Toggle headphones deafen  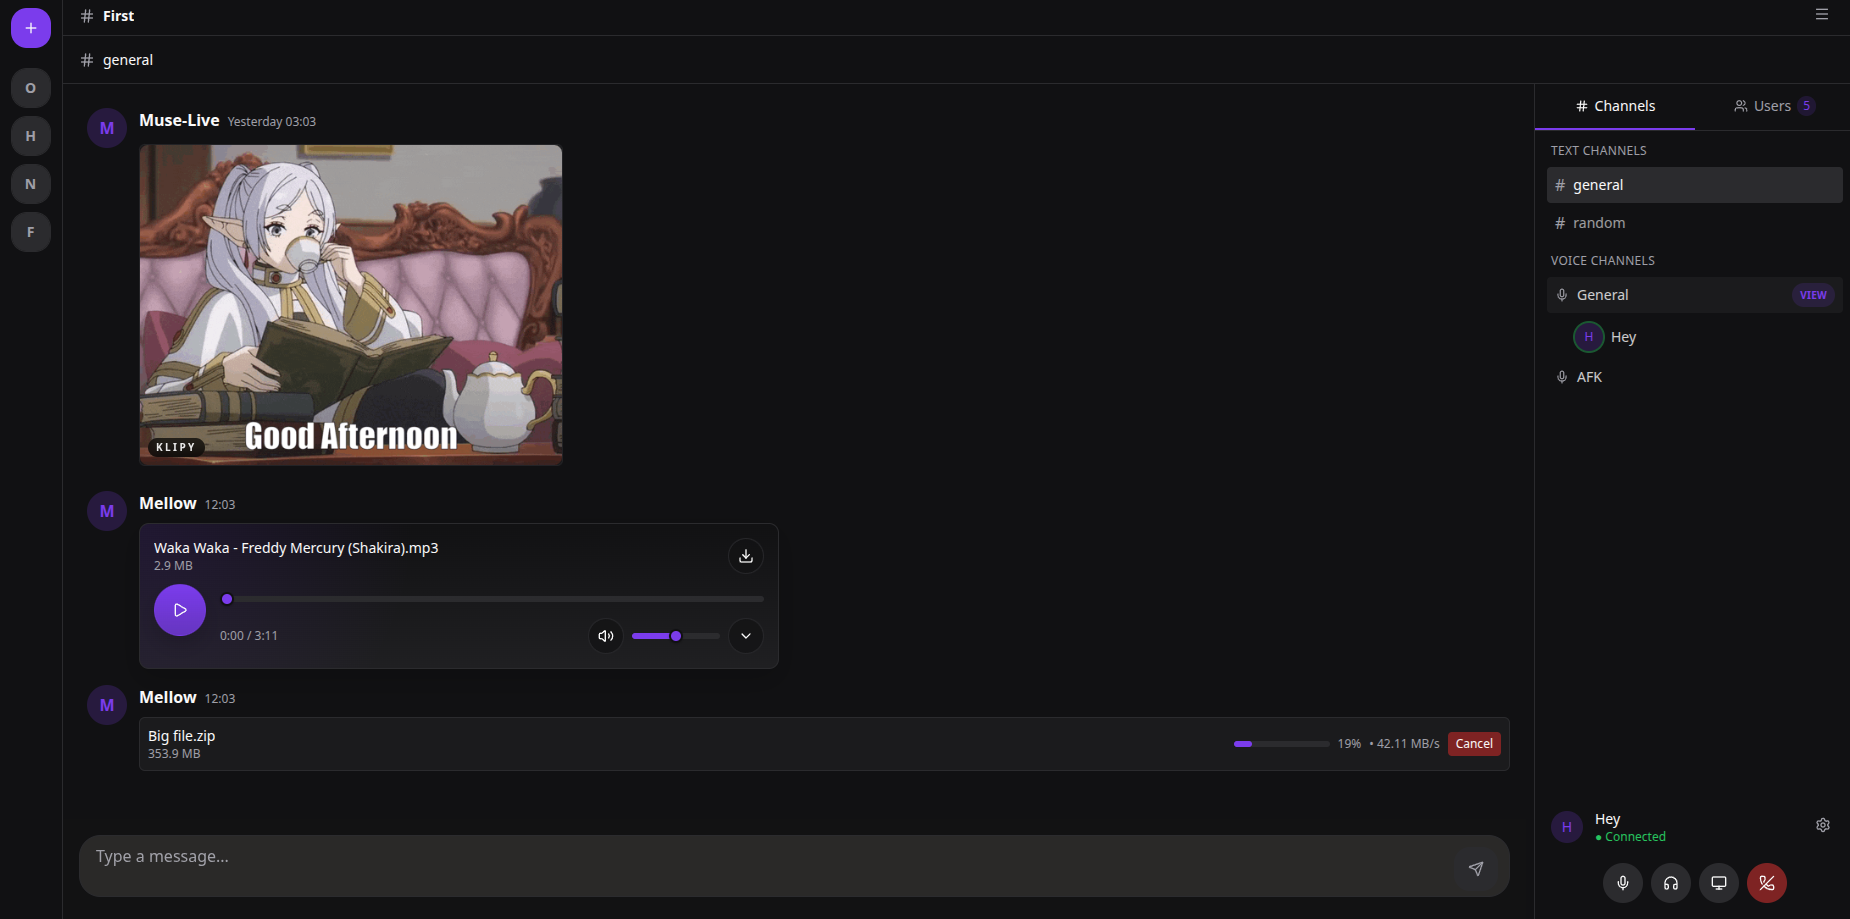pyautogui.click(x=1670, y=883)
